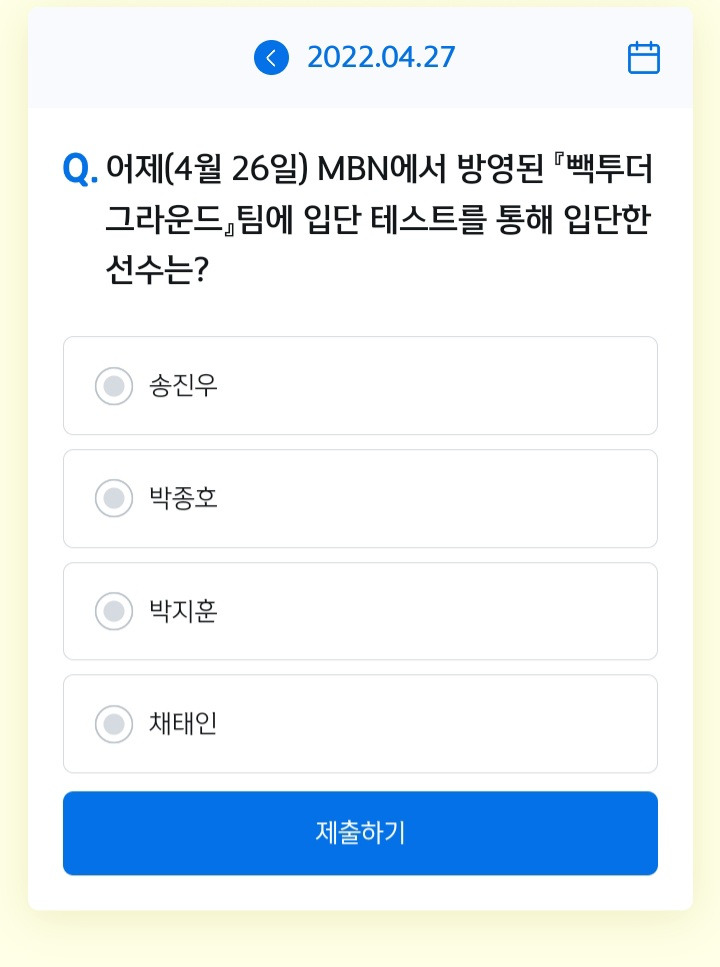
Task: Click the 2022.04.27 date label
Action: click(381, 57)
